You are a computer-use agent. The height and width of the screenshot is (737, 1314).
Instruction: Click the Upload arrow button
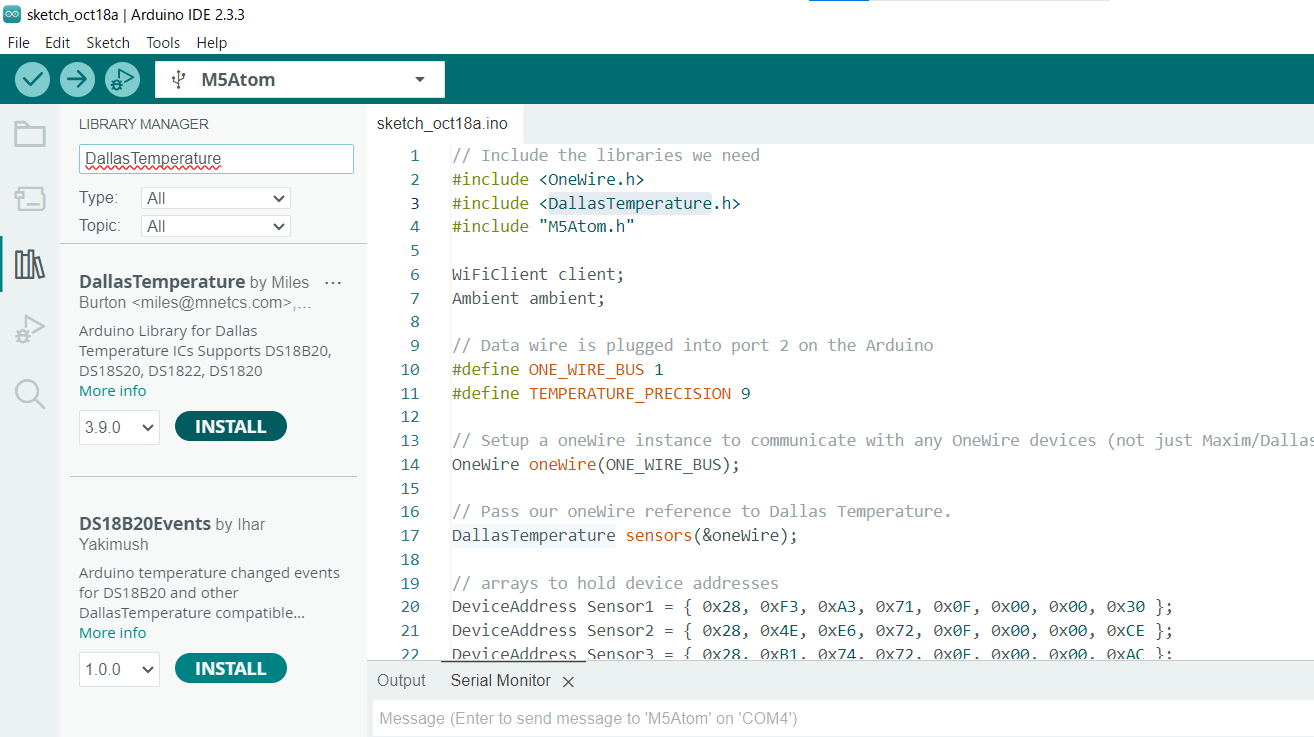pos(77,79)
